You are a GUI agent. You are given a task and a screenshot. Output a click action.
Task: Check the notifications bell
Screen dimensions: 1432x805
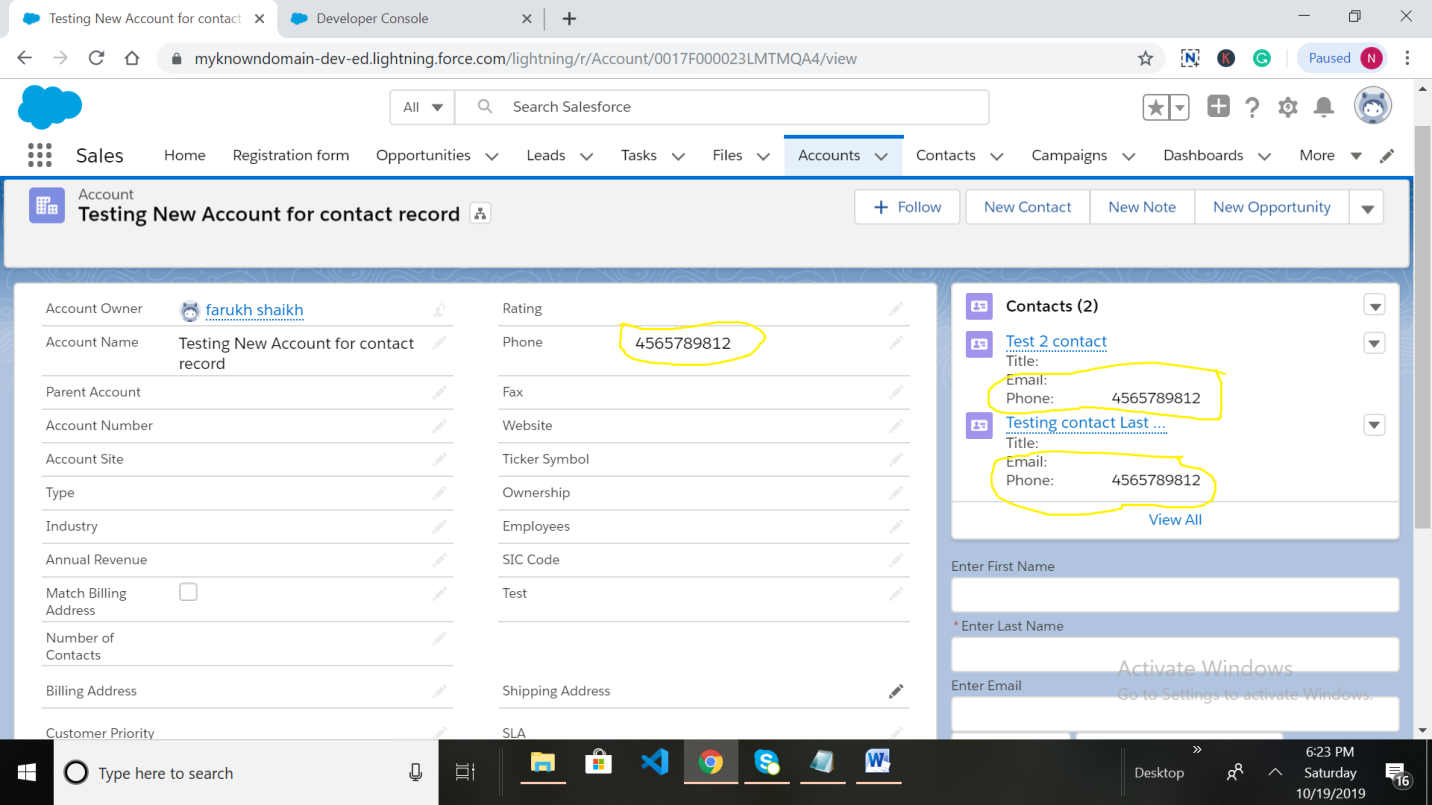1323,107
